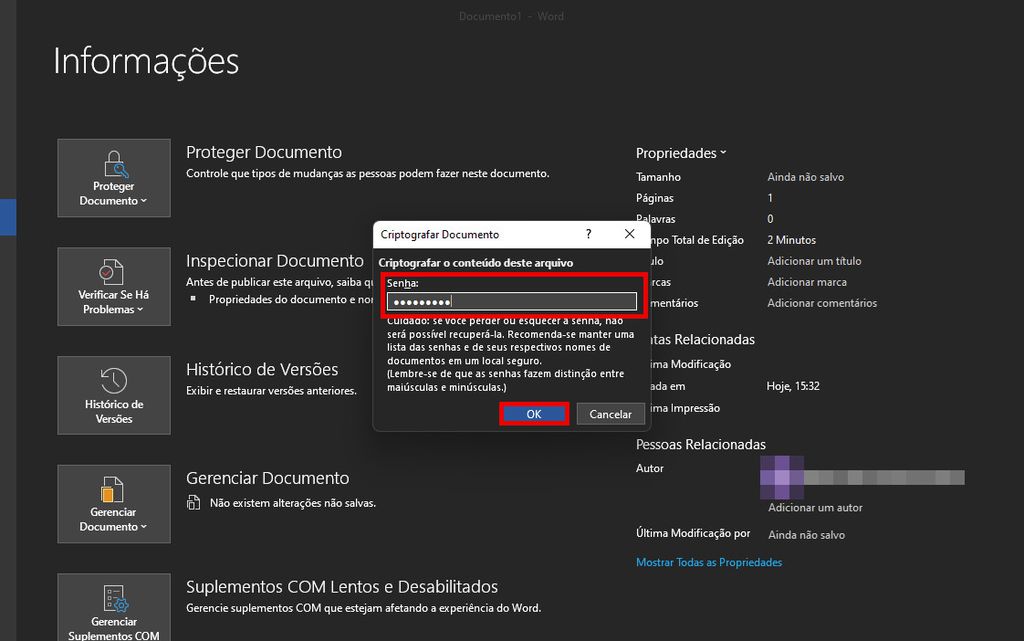Screen dimensions: 1024x641
Task: Close the Criptografar Documento dialog
Action: 629,234
